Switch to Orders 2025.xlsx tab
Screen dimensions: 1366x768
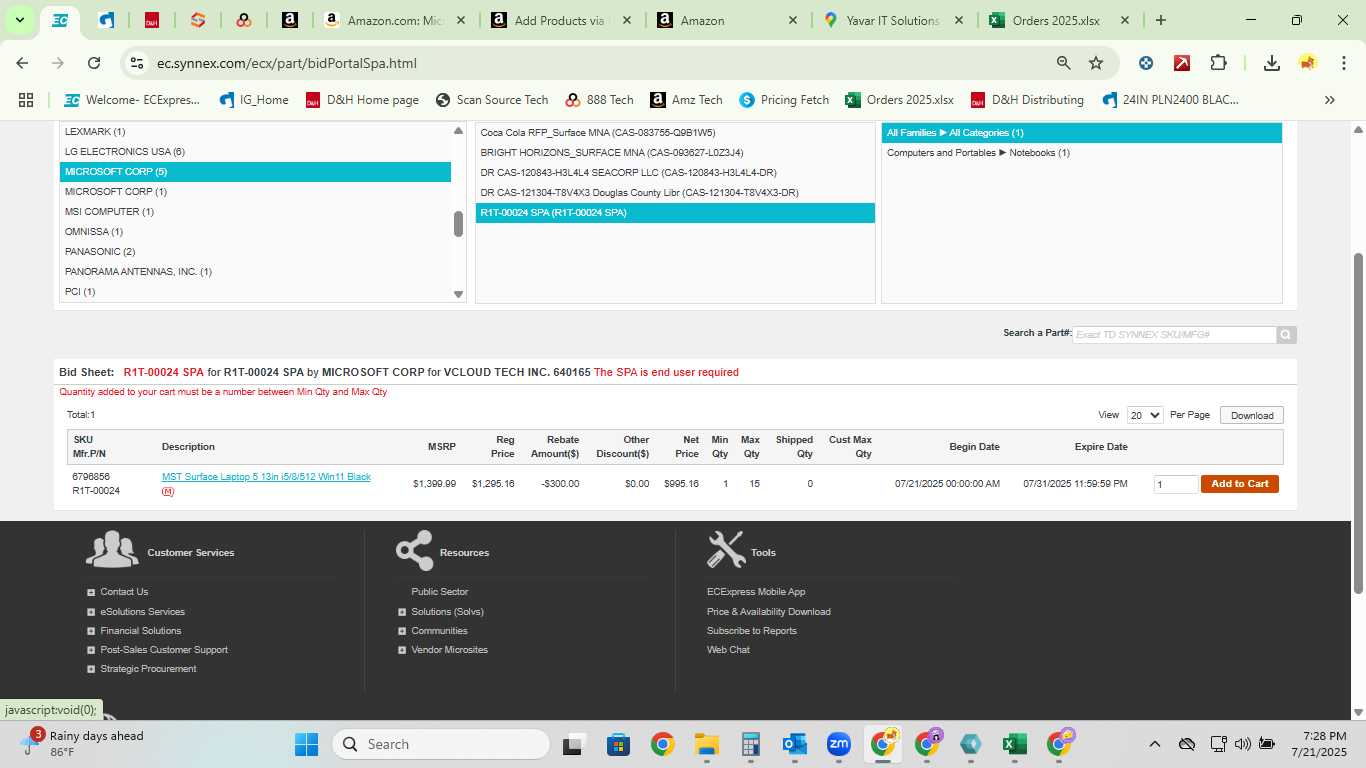1059,20
